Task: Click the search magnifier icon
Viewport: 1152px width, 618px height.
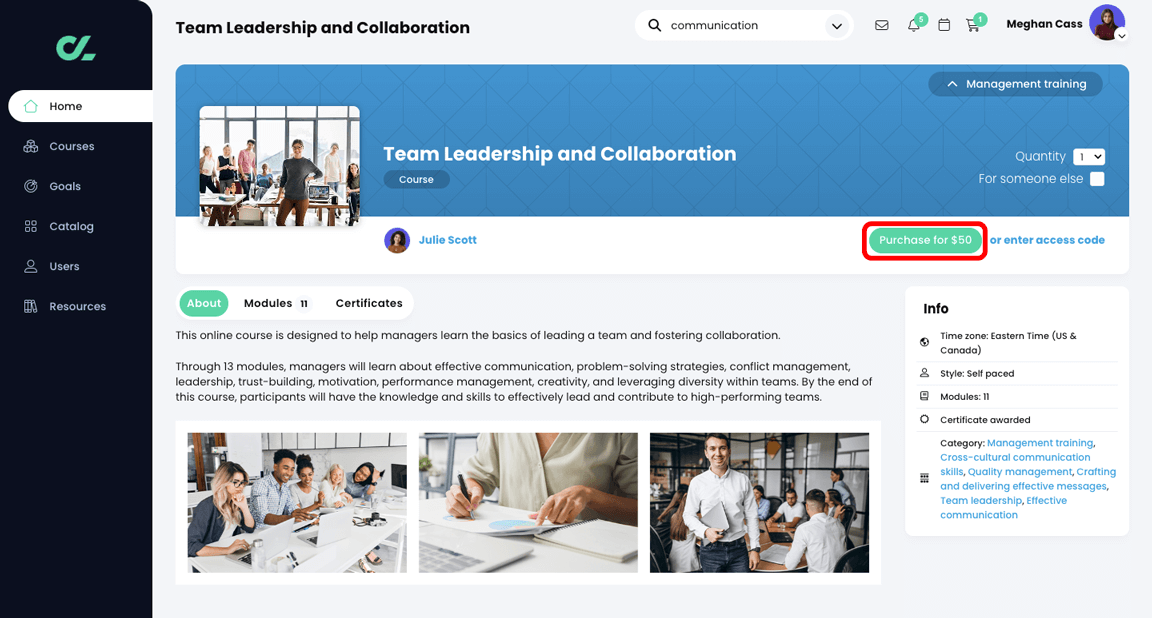Action: (x=654, y=25)
